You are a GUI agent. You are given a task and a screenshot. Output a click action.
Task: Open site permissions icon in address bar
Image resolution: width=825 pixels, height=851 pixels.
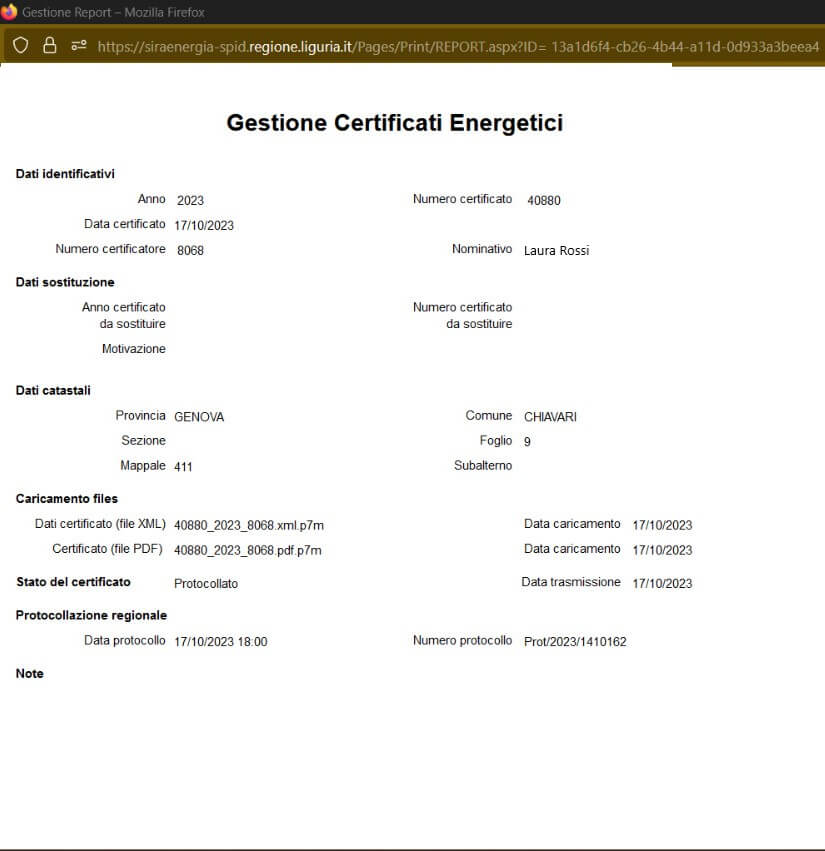click(79, 45)
